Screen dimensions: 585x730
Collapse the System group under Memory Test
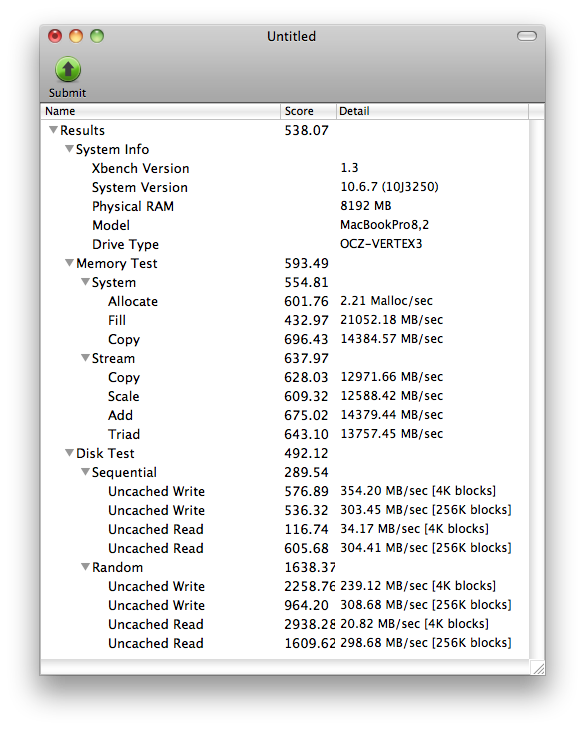85,282
